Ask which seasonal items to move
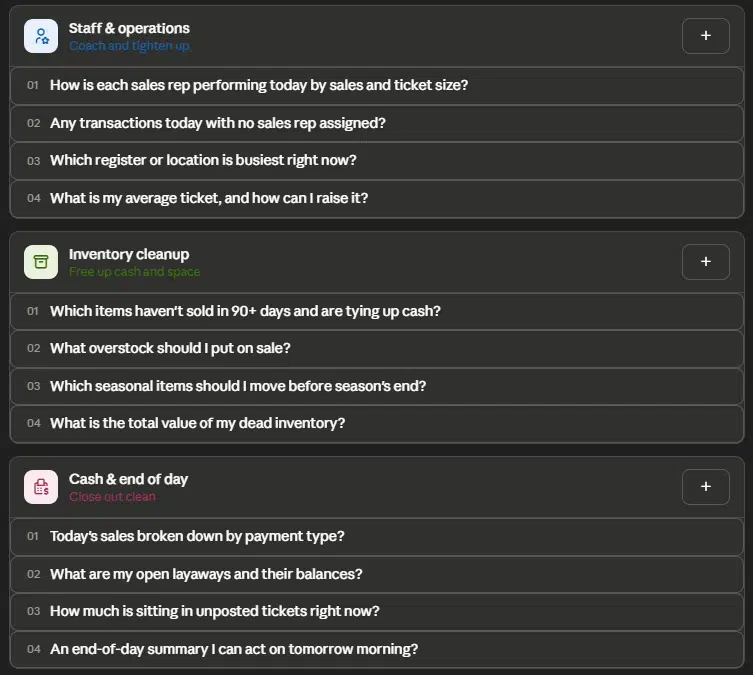The image size is (753, 675). (377, 386)
